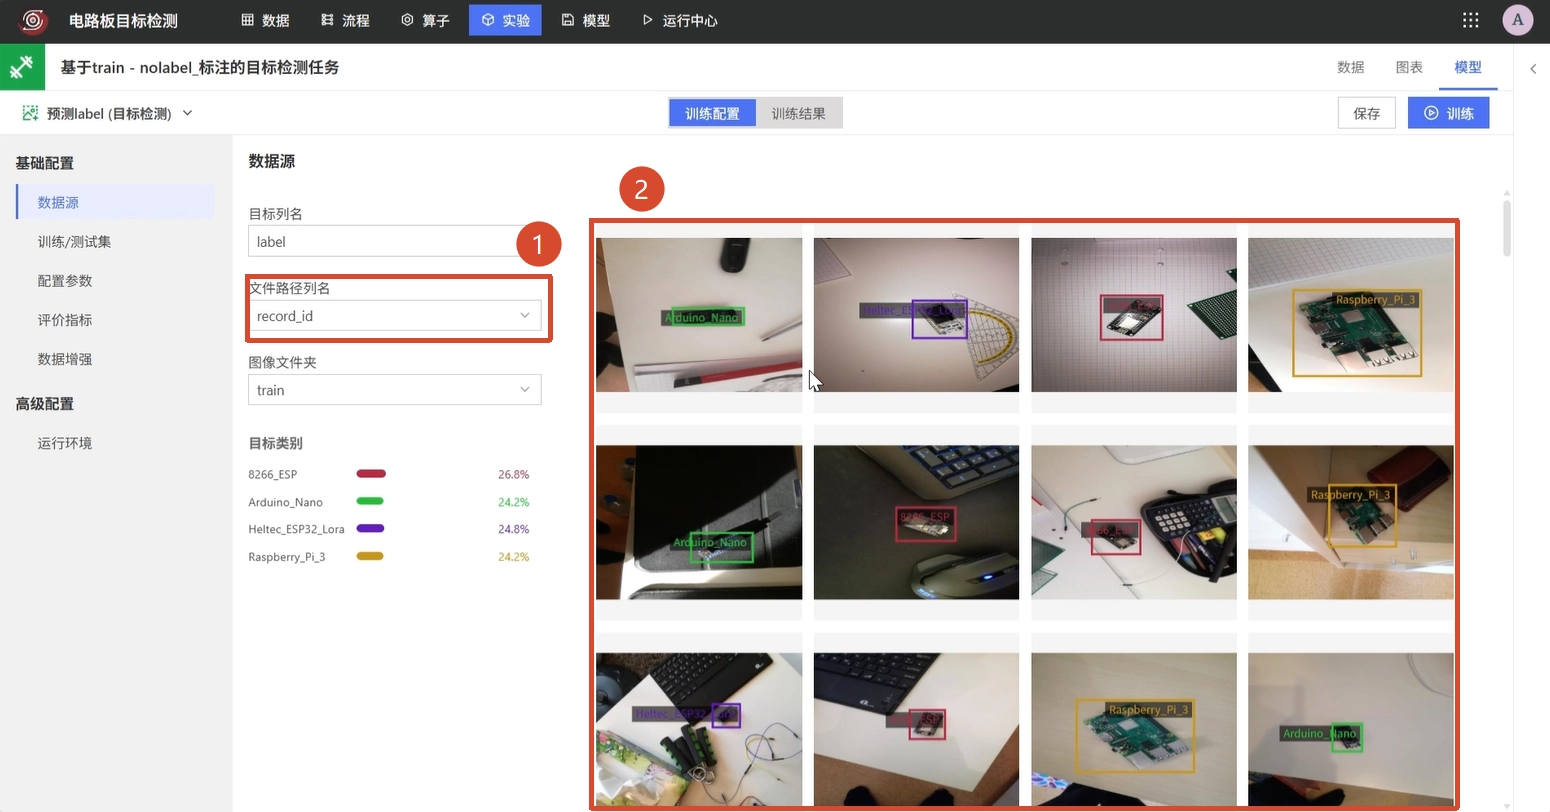1550x812 pixels.
Task: Open the 数据 top menu
Action: [265, 20]
